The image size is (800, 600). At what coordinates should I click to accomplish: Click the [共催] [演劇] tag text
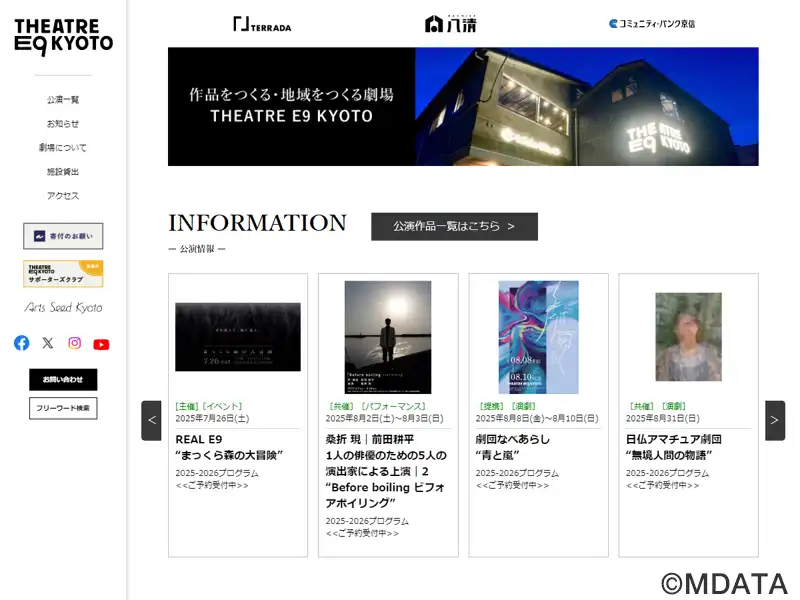point(657,406)
